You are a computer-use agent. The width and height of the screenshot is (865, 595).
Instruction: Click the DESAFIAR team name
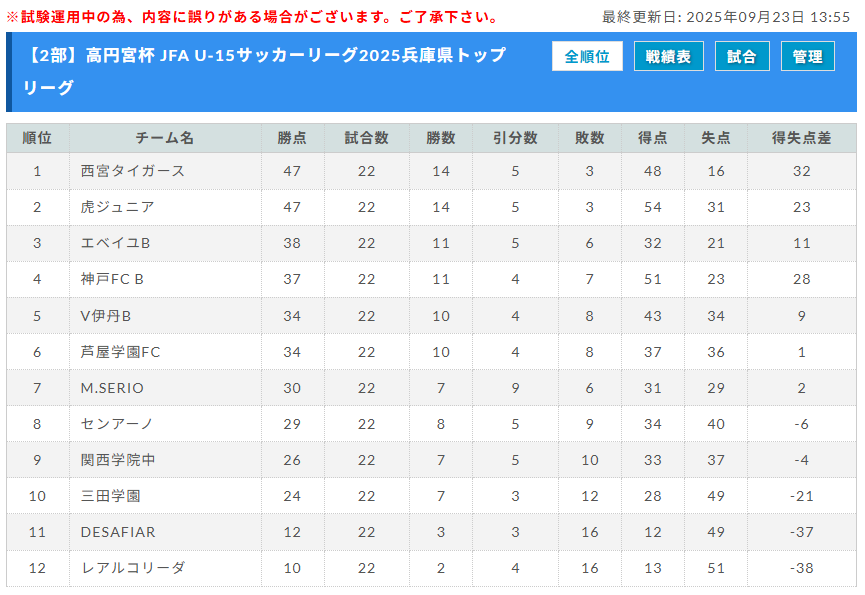pos(118,532)
